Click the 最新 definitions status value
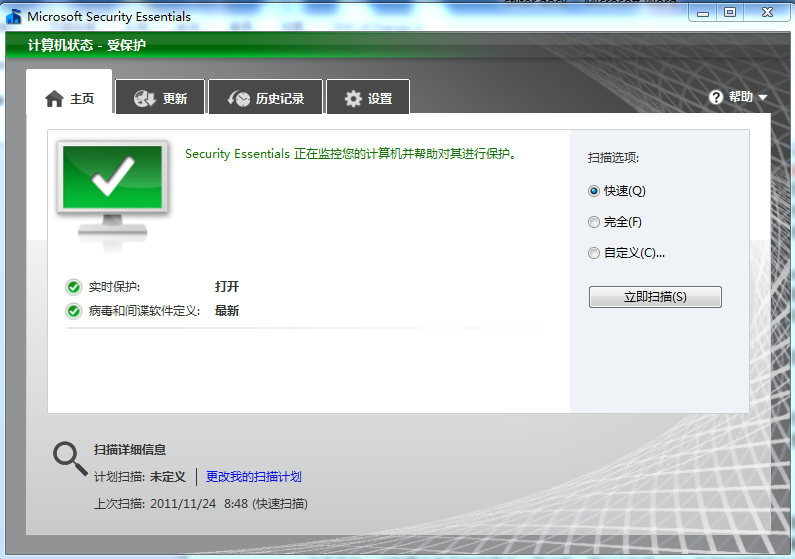Viewport: 795px width, 559px height. pos(227,311)
